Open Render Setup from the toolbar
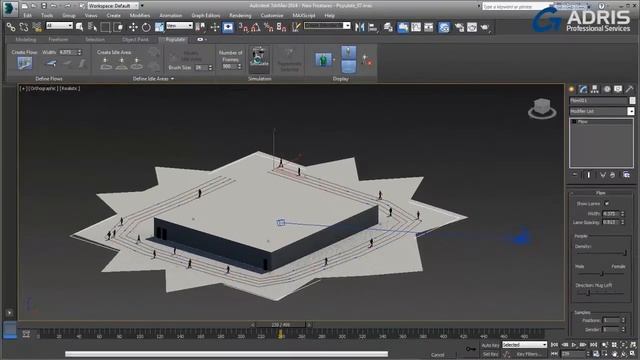The height and width of the screenshot is (360, 640). point(459,27)
